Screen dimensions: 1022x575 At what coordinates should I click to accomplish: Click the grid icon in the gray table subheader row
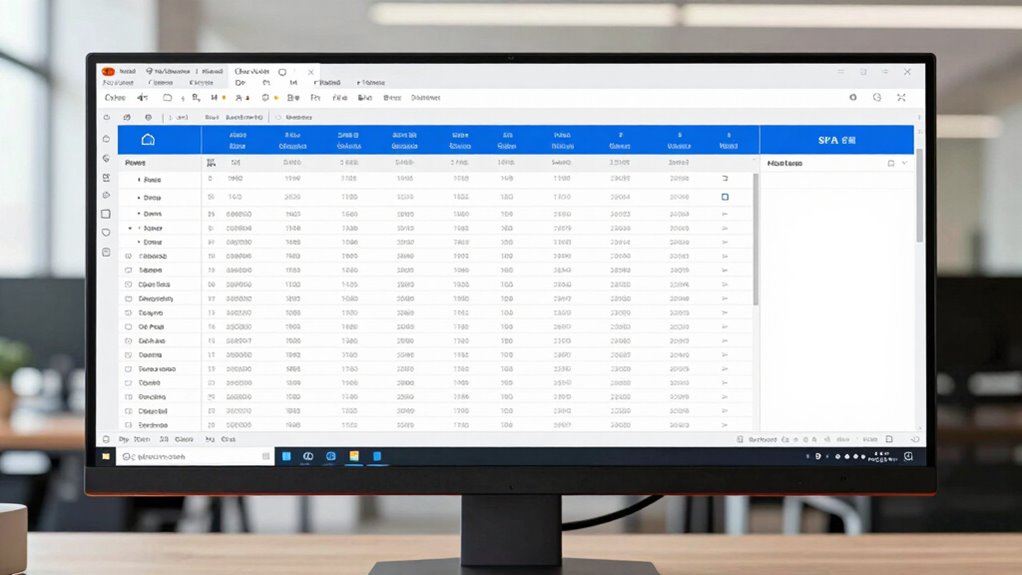click(x=211, y=162)
